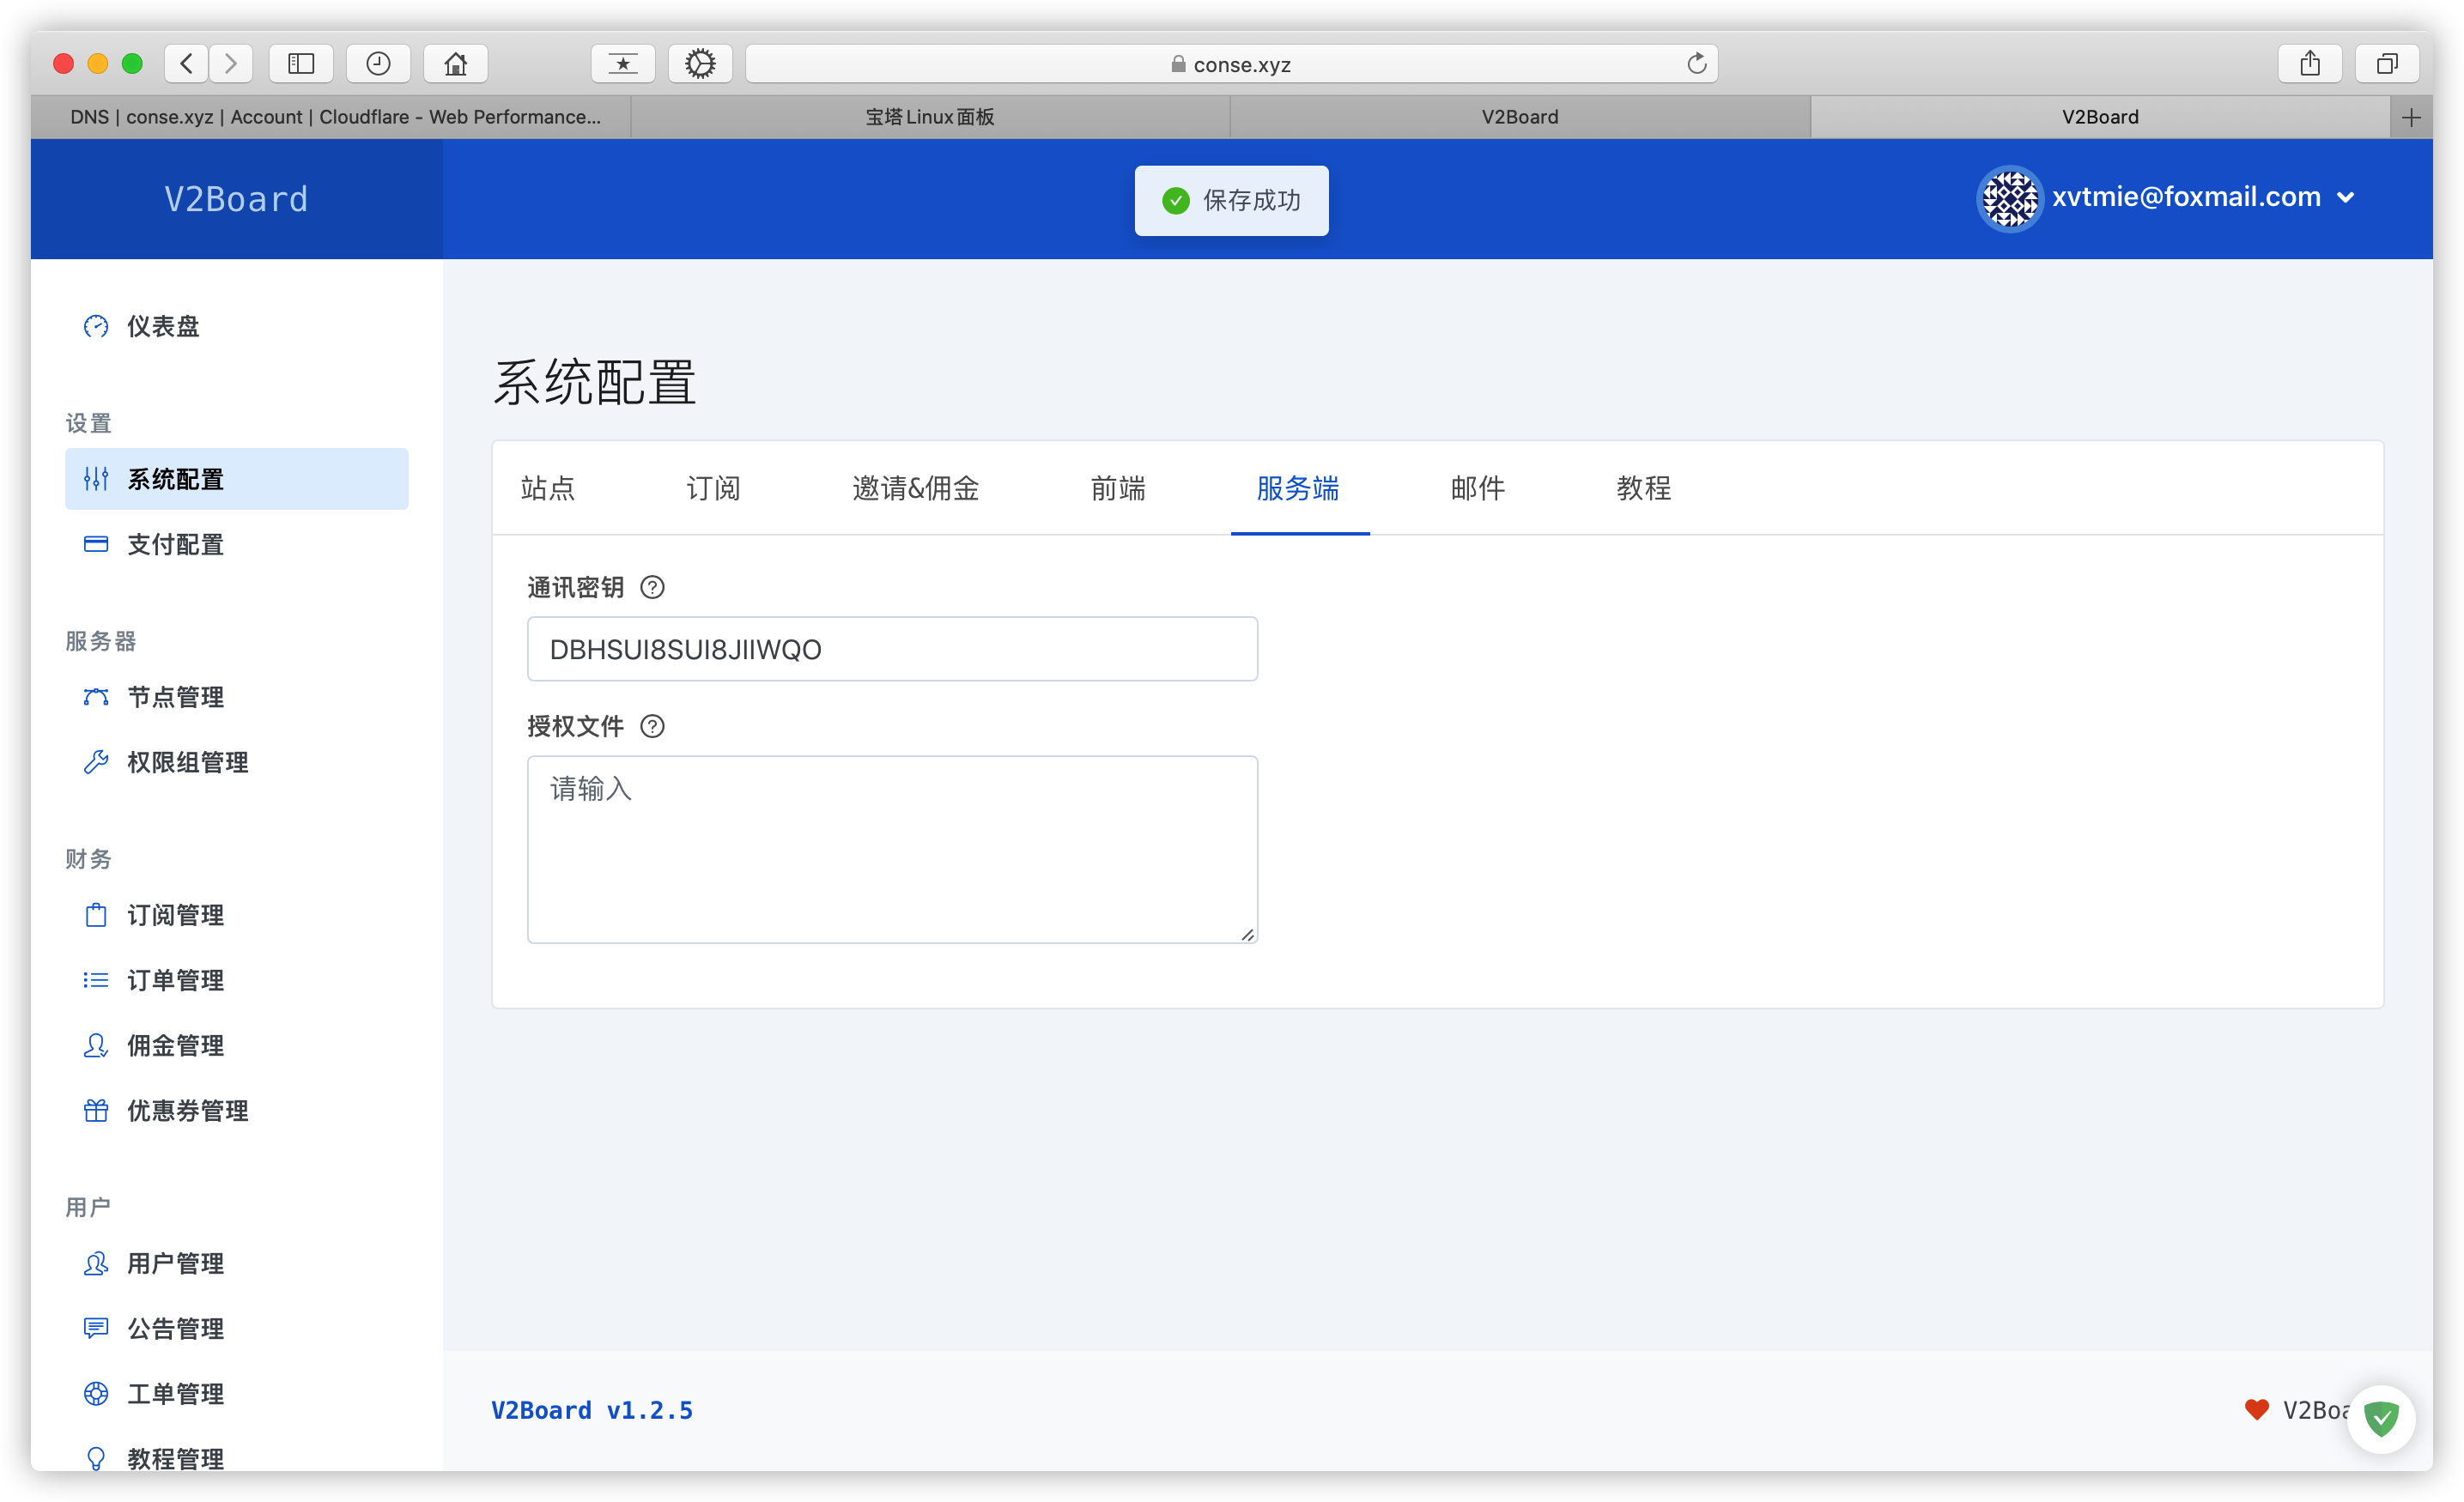Open 仪表盘 in the sidebar
2464x1502 pixels.
pos(237,326)
